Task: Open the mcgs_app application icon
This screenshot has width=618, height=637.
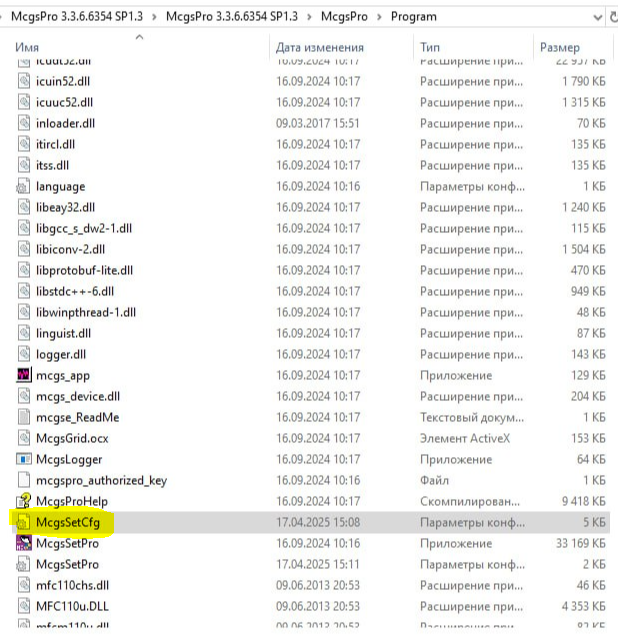Action: 24,375
